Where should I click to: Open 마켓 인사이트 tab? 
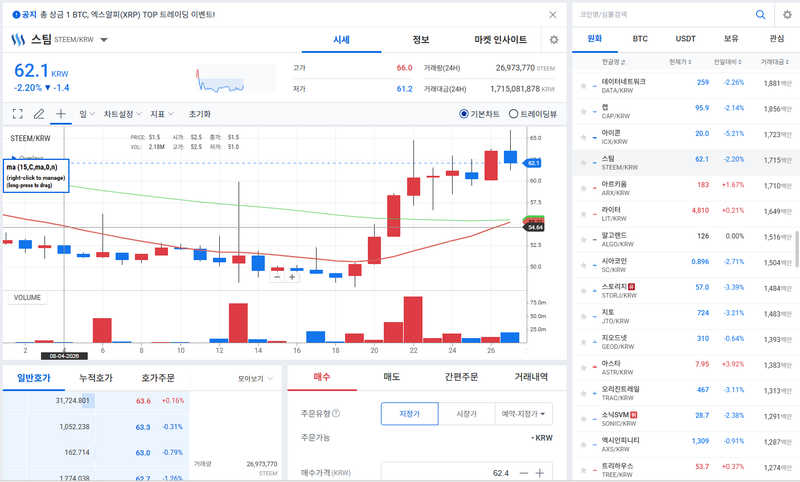tap(501, 40)
